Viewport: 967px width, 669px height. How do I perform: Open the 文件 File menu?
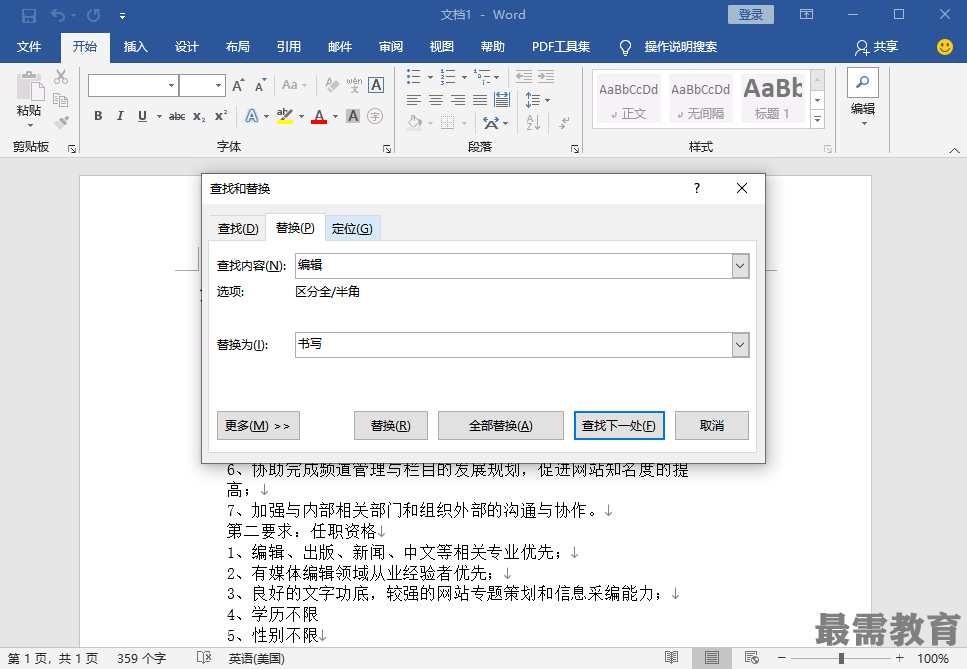pos(29,47)
